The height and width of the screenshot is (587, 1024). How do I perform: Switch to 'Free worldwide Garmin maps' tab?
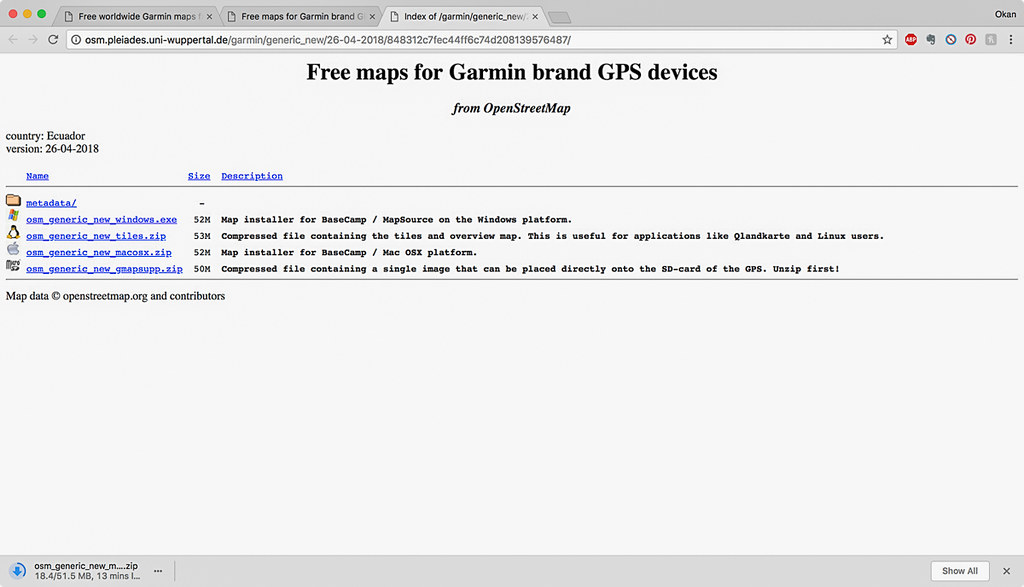coord(136,16)
